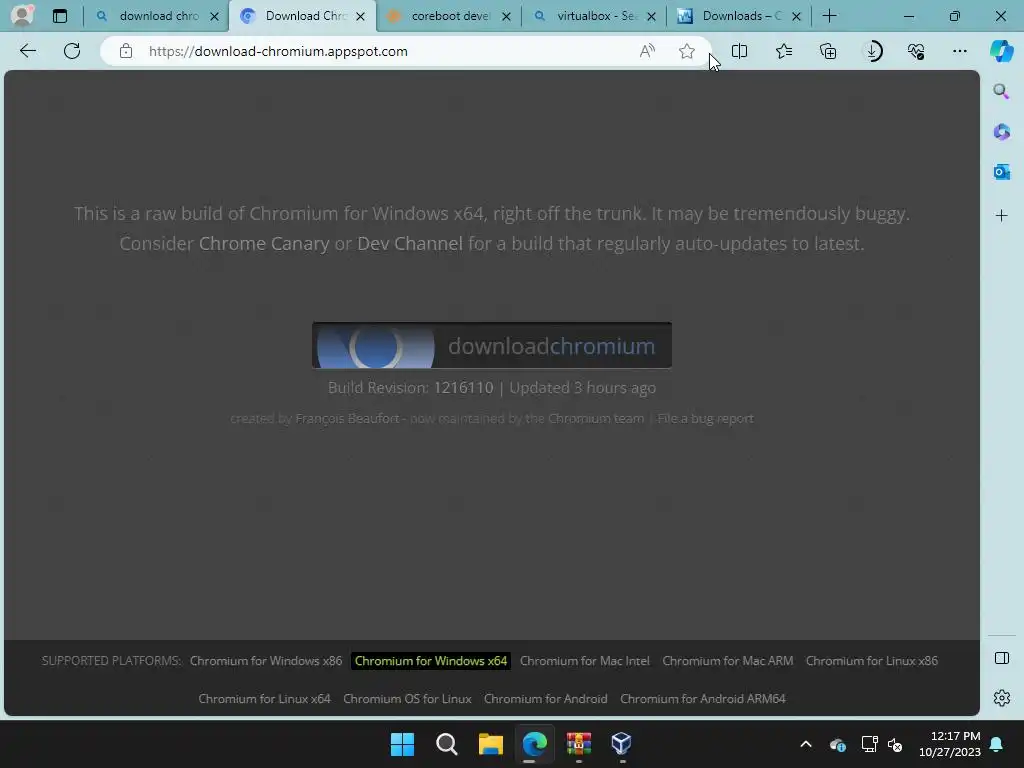The width and height of the screenshot is (1024, 768).
Task: Close the 'download chro' search tab
Action: [214, 16]
